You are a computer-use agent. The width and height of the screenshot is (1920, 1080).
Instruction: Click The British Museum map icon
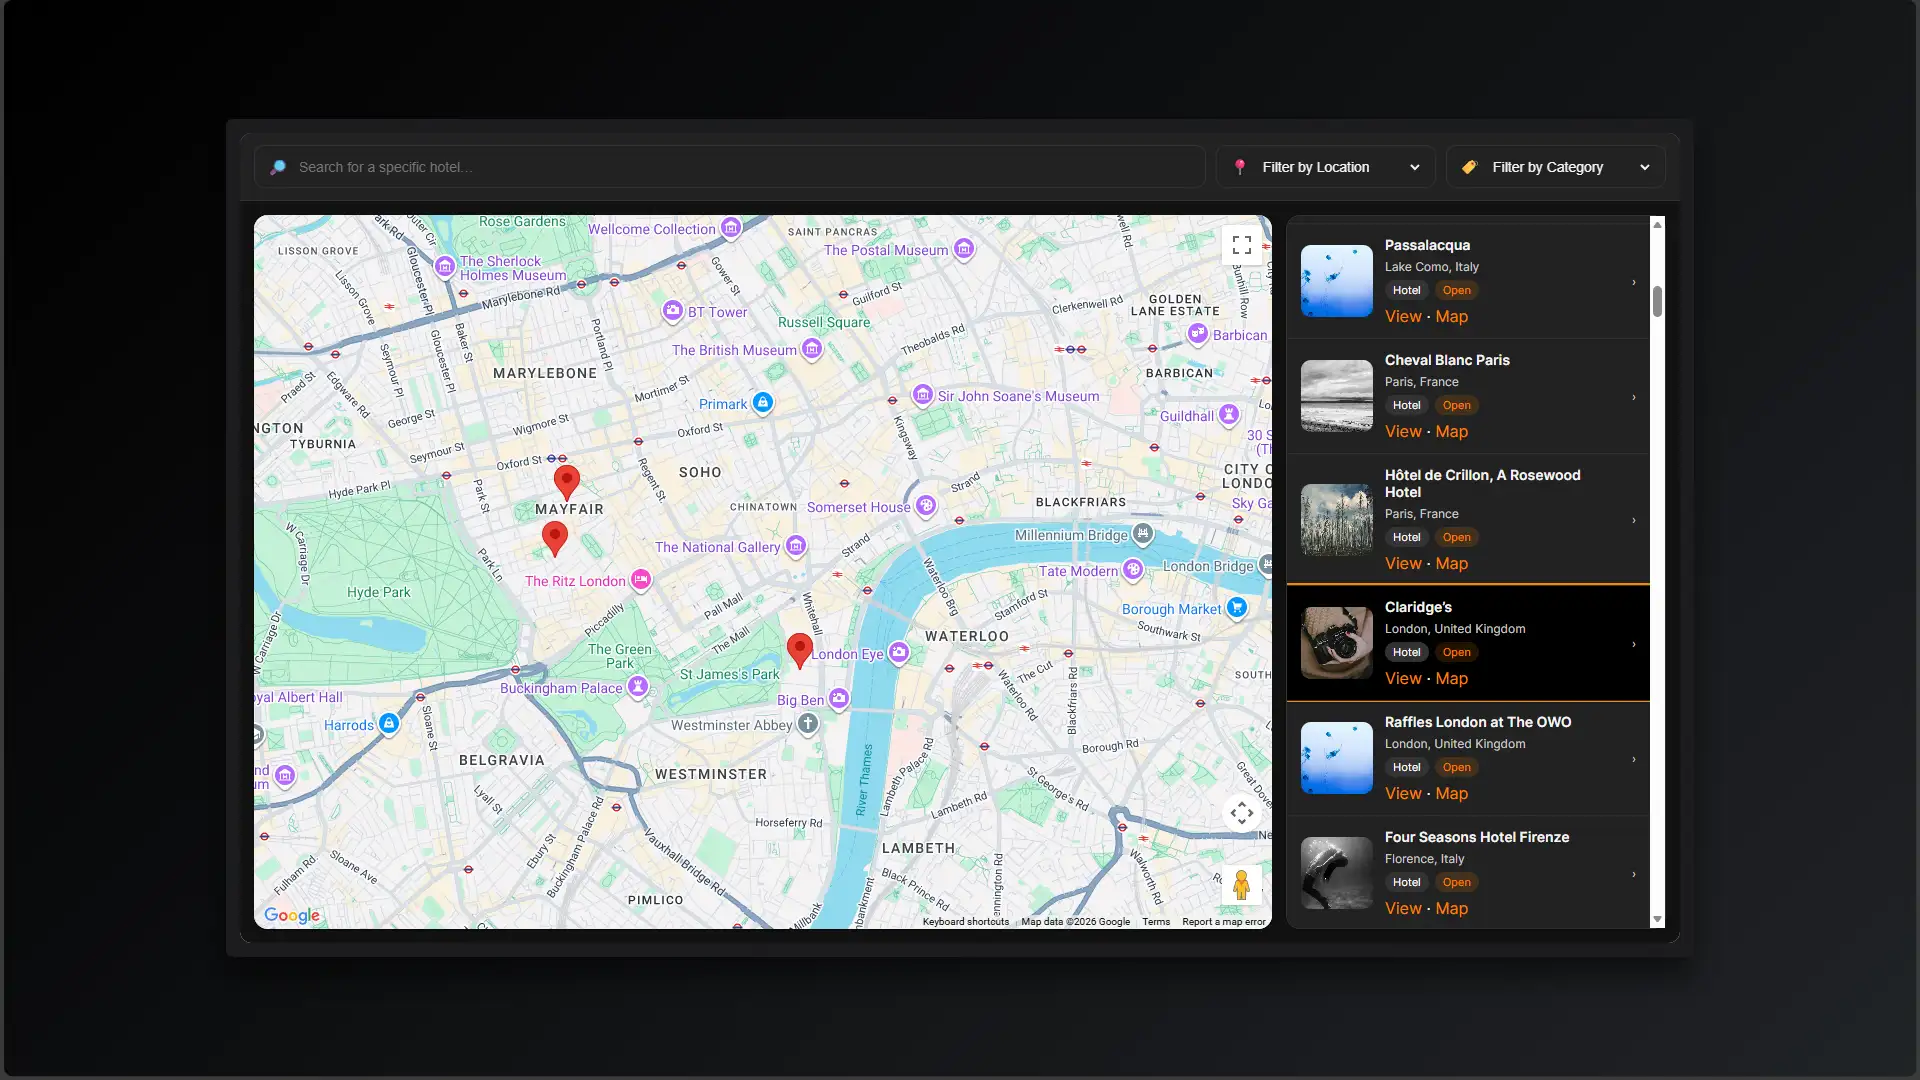coord(812,349)
